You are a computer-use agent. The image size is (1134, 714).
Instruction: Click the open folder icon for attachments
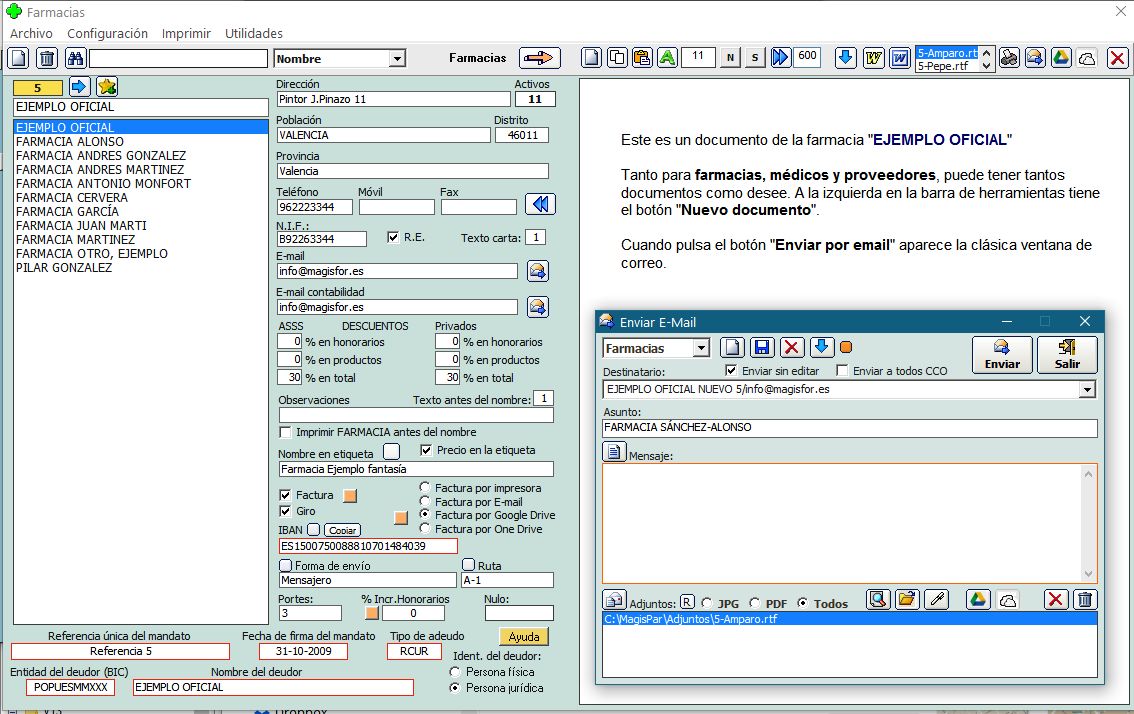pyautogui.click(x=906, y=600)
